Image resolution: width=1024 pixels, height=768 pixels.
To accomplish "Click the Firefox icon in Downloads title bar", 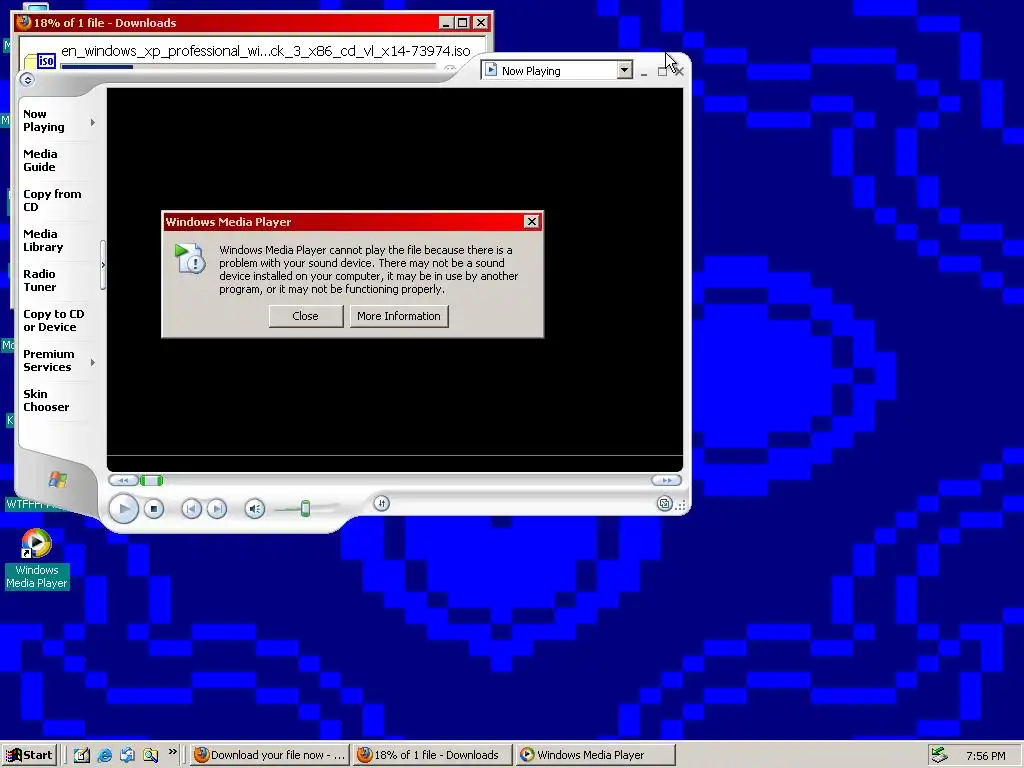I will click(24, 22).
